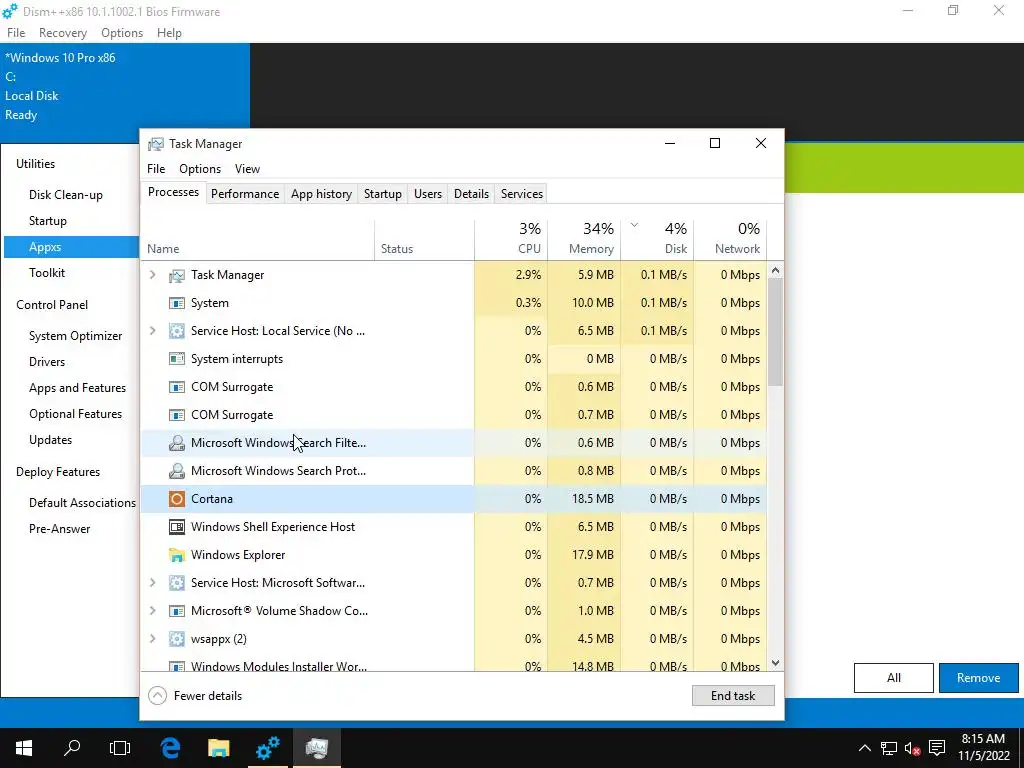Switch to the Startup tab in Task Manager
The image size is (1024, 768).
[383, 194]
